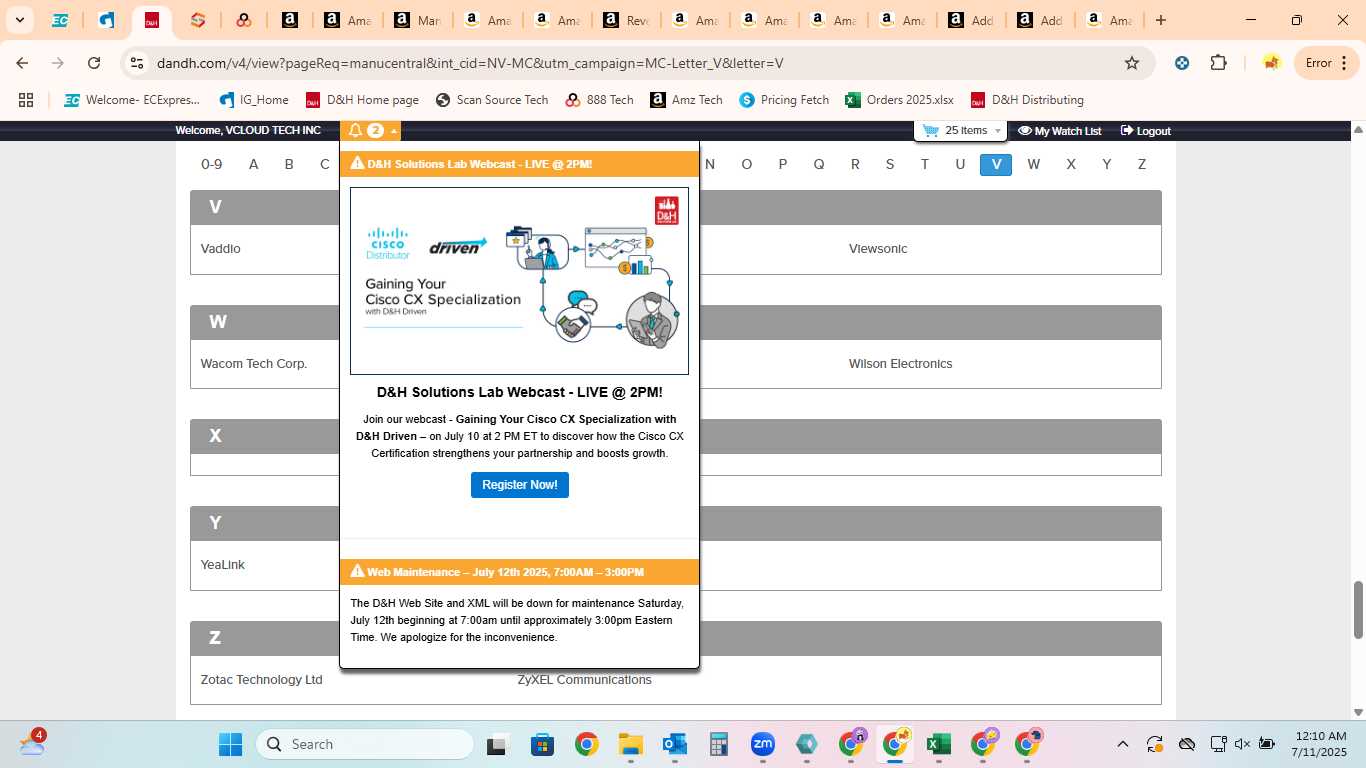Image resolution: width=1366 pixels, height=768 pixels.
Task: Select letter T in the index
Action: [x=925, y=164]
